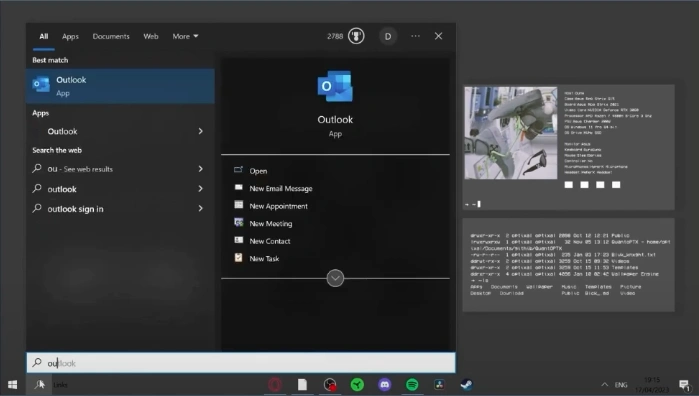699x396 pixels.
Task: Click the New Meeting icon
Action: [x=238, y=222]
